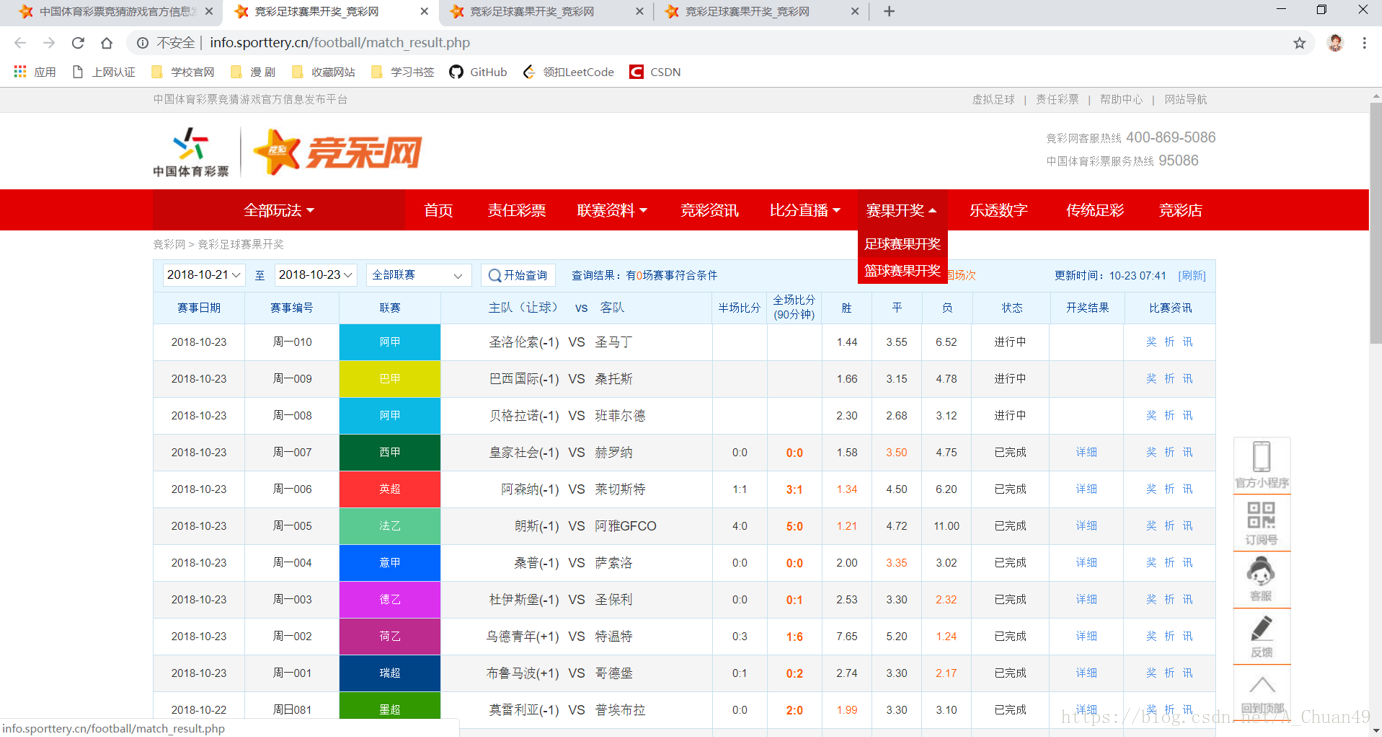Open 官方小程序 sidebar icon

[x=1262, y=465]
